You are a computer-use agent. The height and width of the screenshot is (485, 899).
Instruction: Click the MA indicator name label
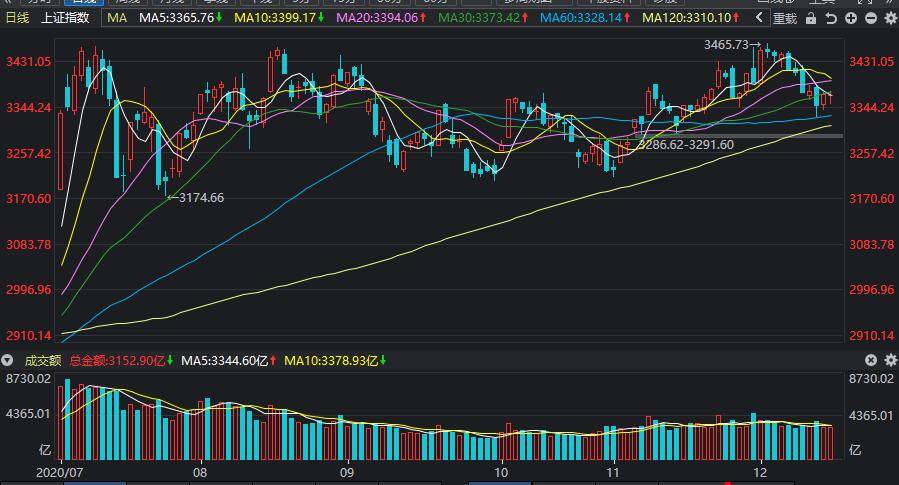click(117, 18)
